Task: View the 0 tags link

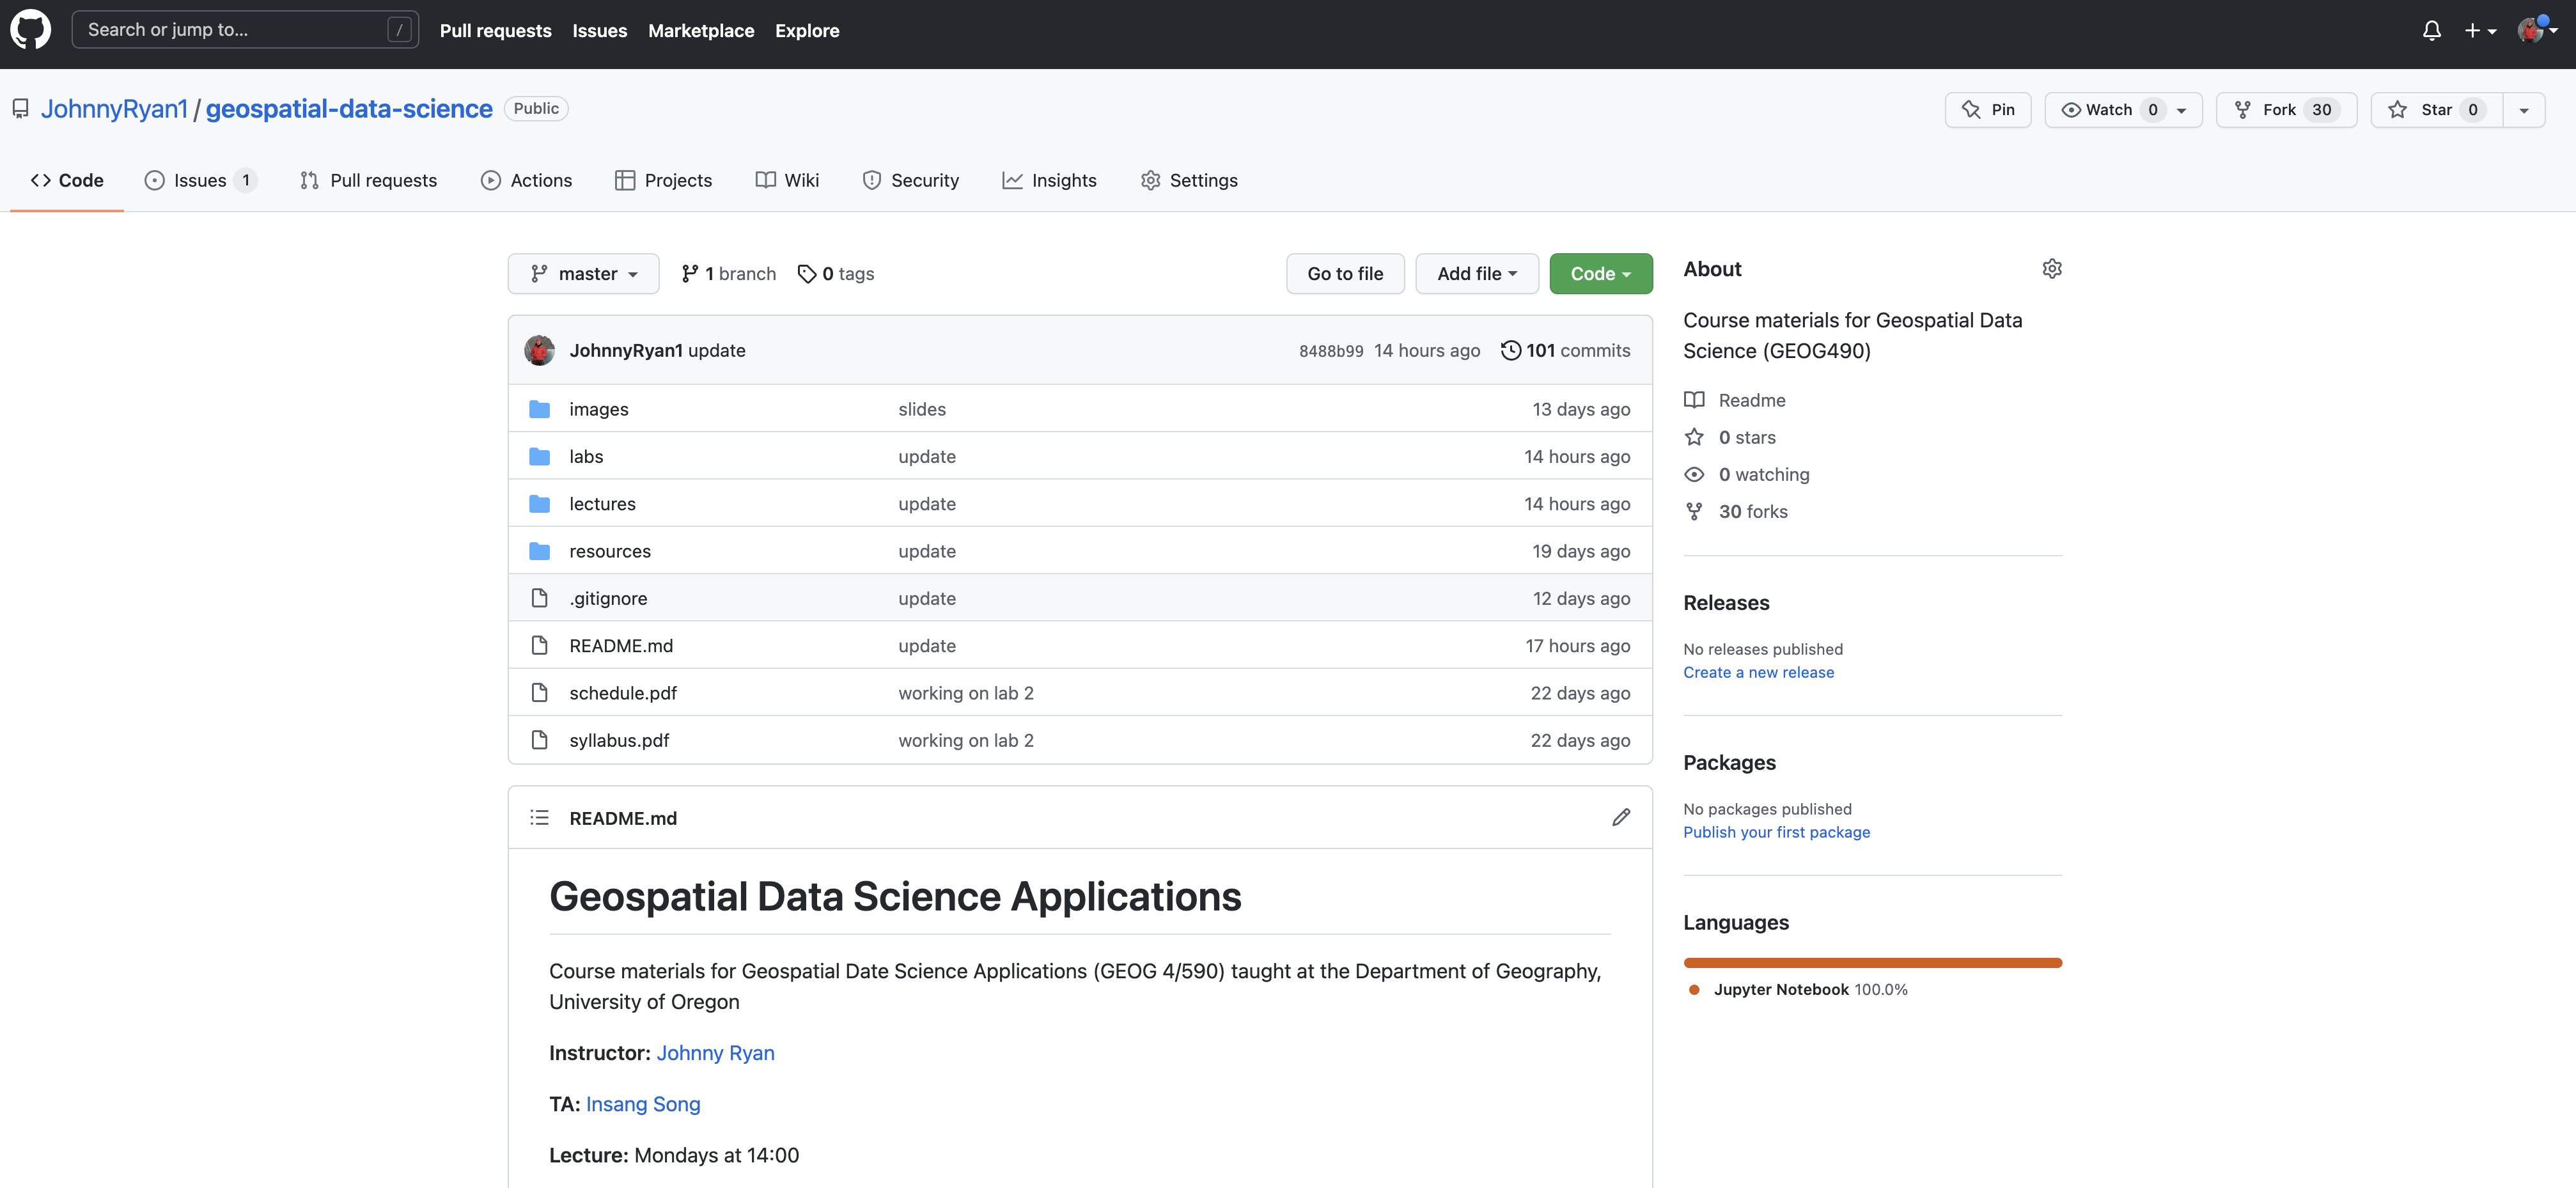Action: [x=836, y=274]
